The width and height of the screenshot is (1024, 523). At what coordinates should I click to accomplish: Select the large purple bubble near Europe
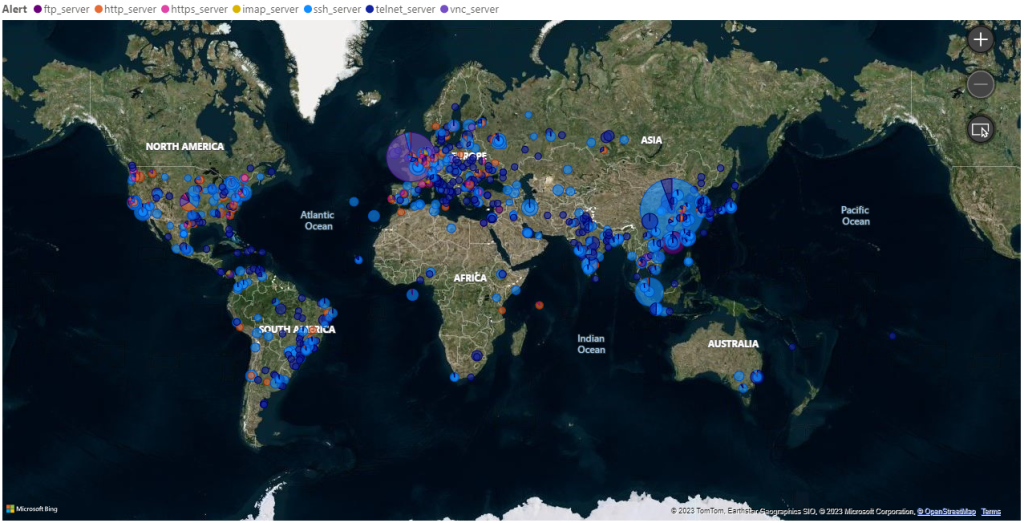tap(410, 157)
